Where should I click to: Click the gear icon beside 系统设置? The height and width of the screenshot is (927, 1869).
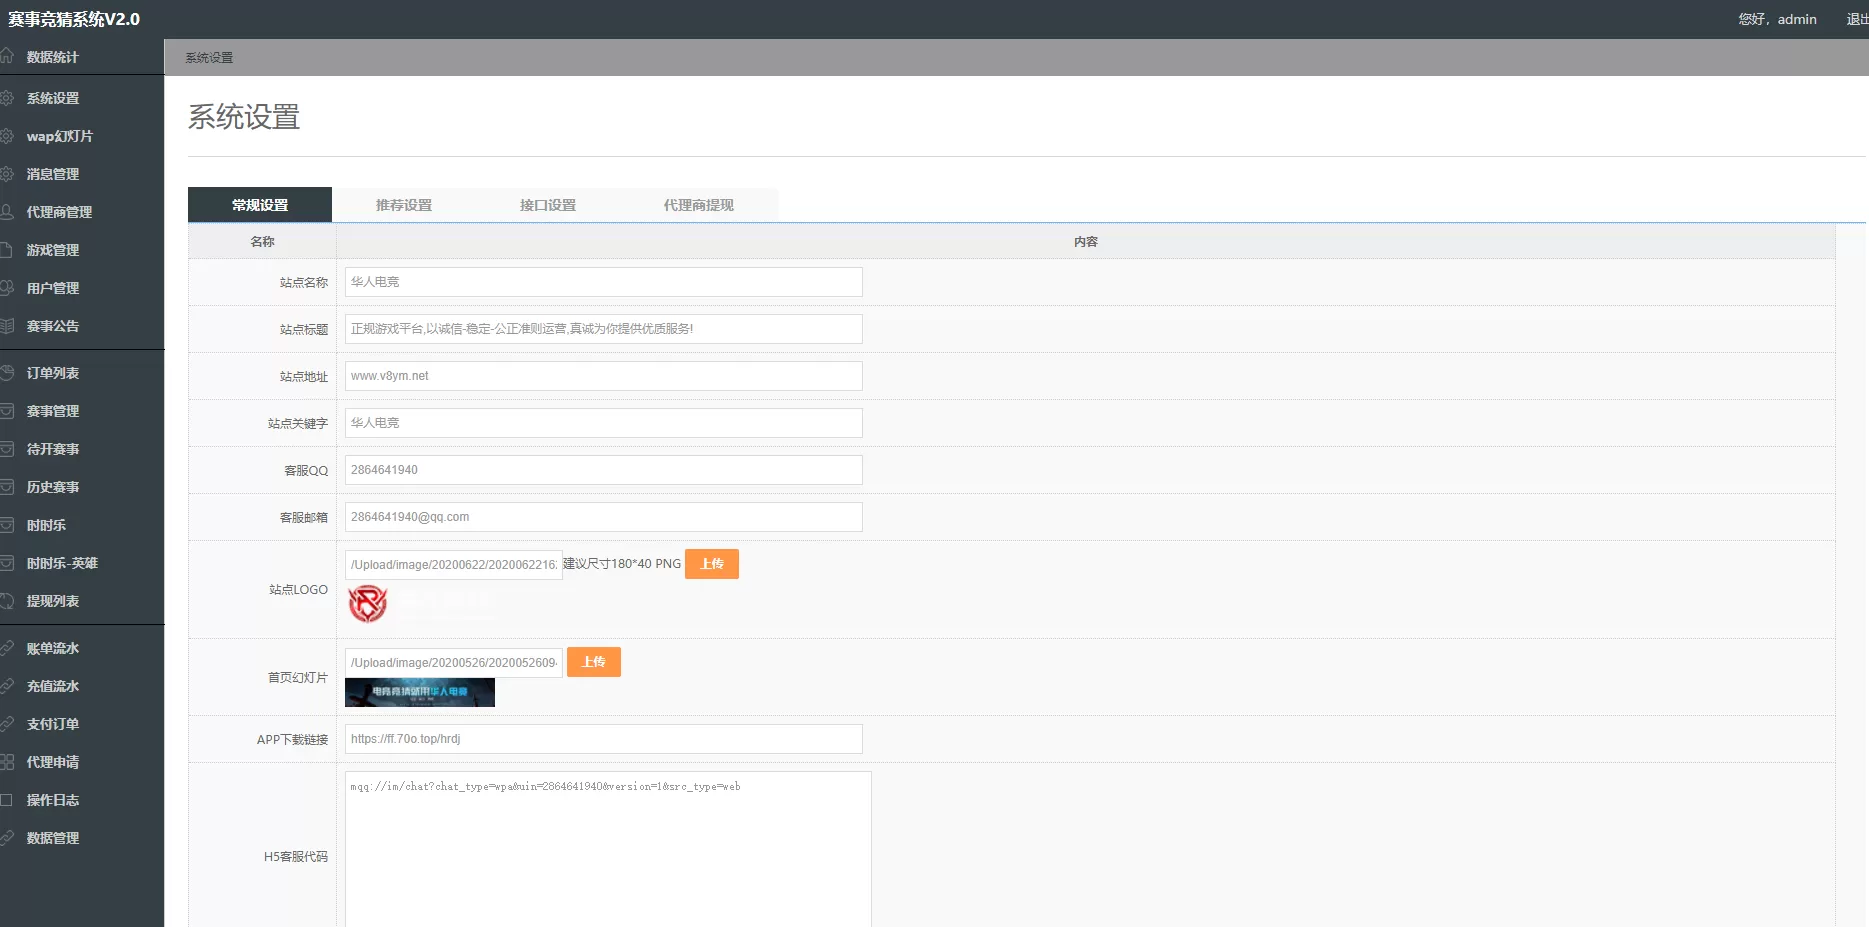click(7, 98)
